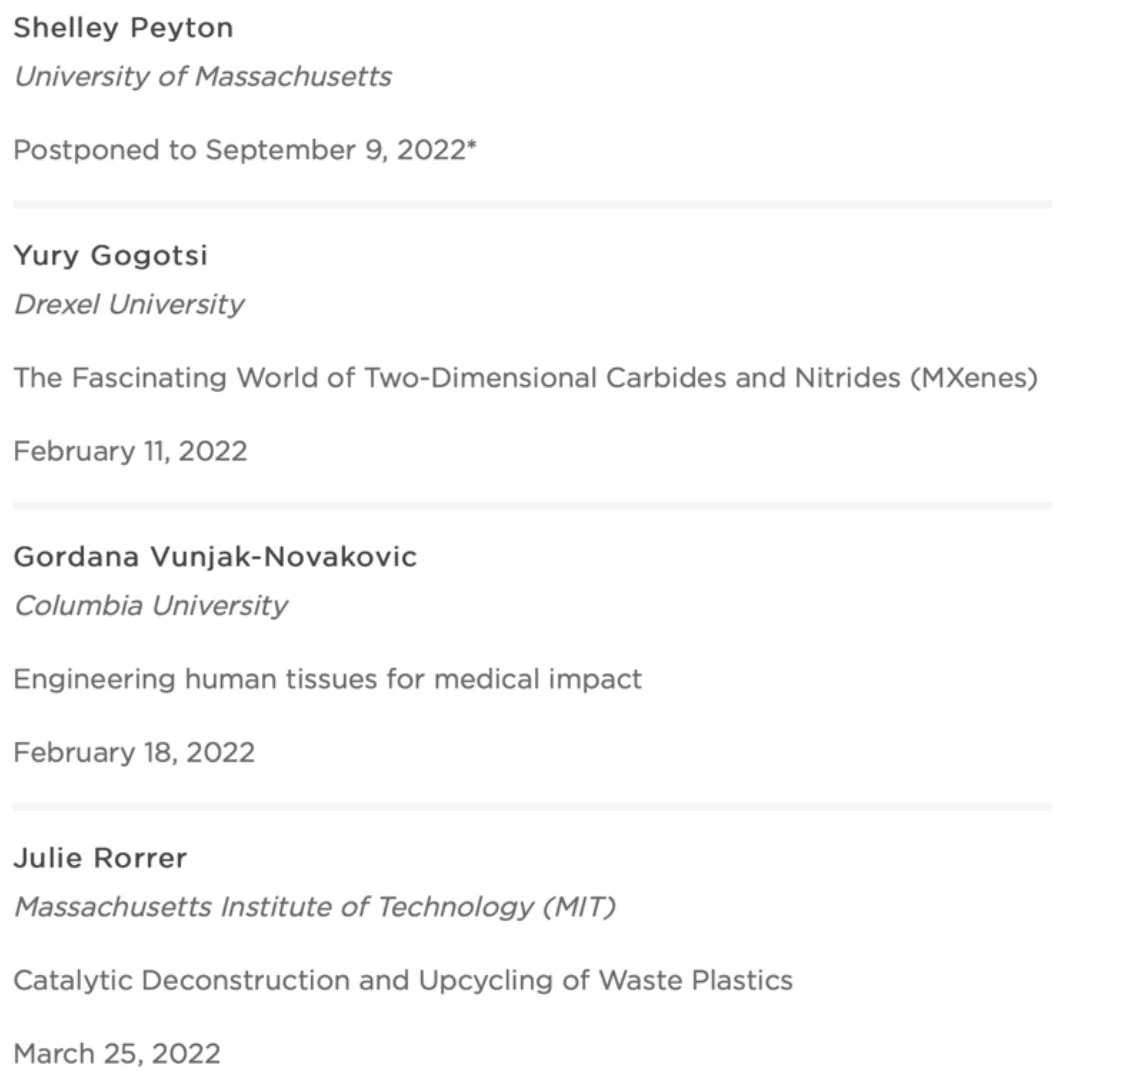Click the divider line above Gordana Vunjak-Novakovic
The image size is (1130, 1090).
pyautogui.click(x=532, y=506)
